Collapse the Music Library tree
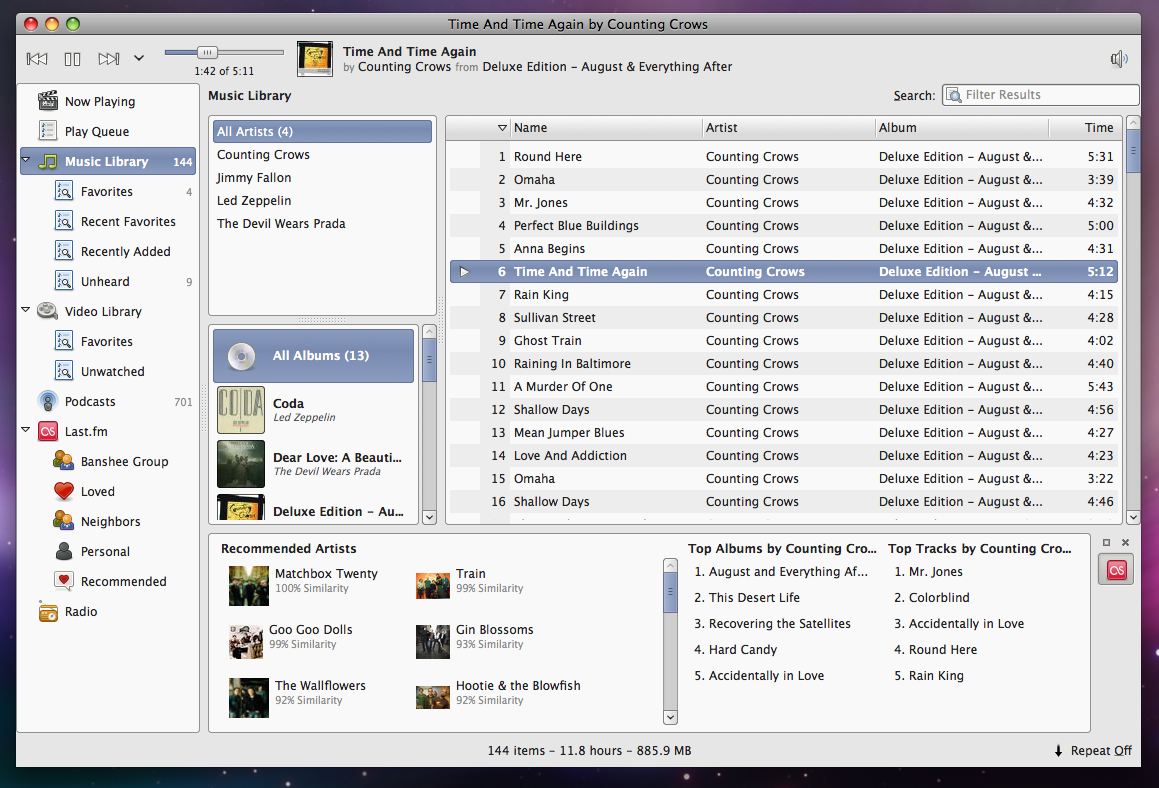Screen dimensions: 1159x788 (x=26, y=160)
